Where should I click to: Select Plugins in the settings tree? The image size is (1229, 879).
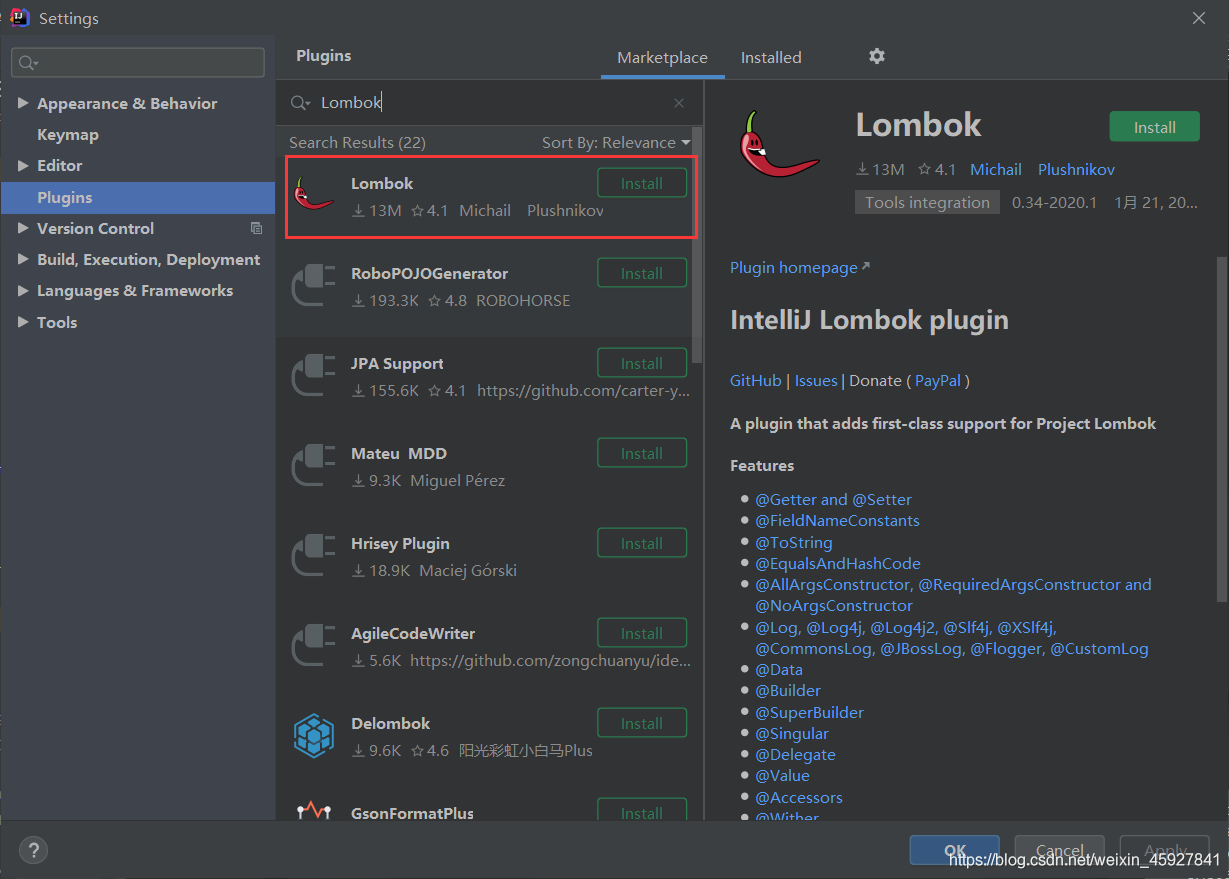tap(138, 197)
